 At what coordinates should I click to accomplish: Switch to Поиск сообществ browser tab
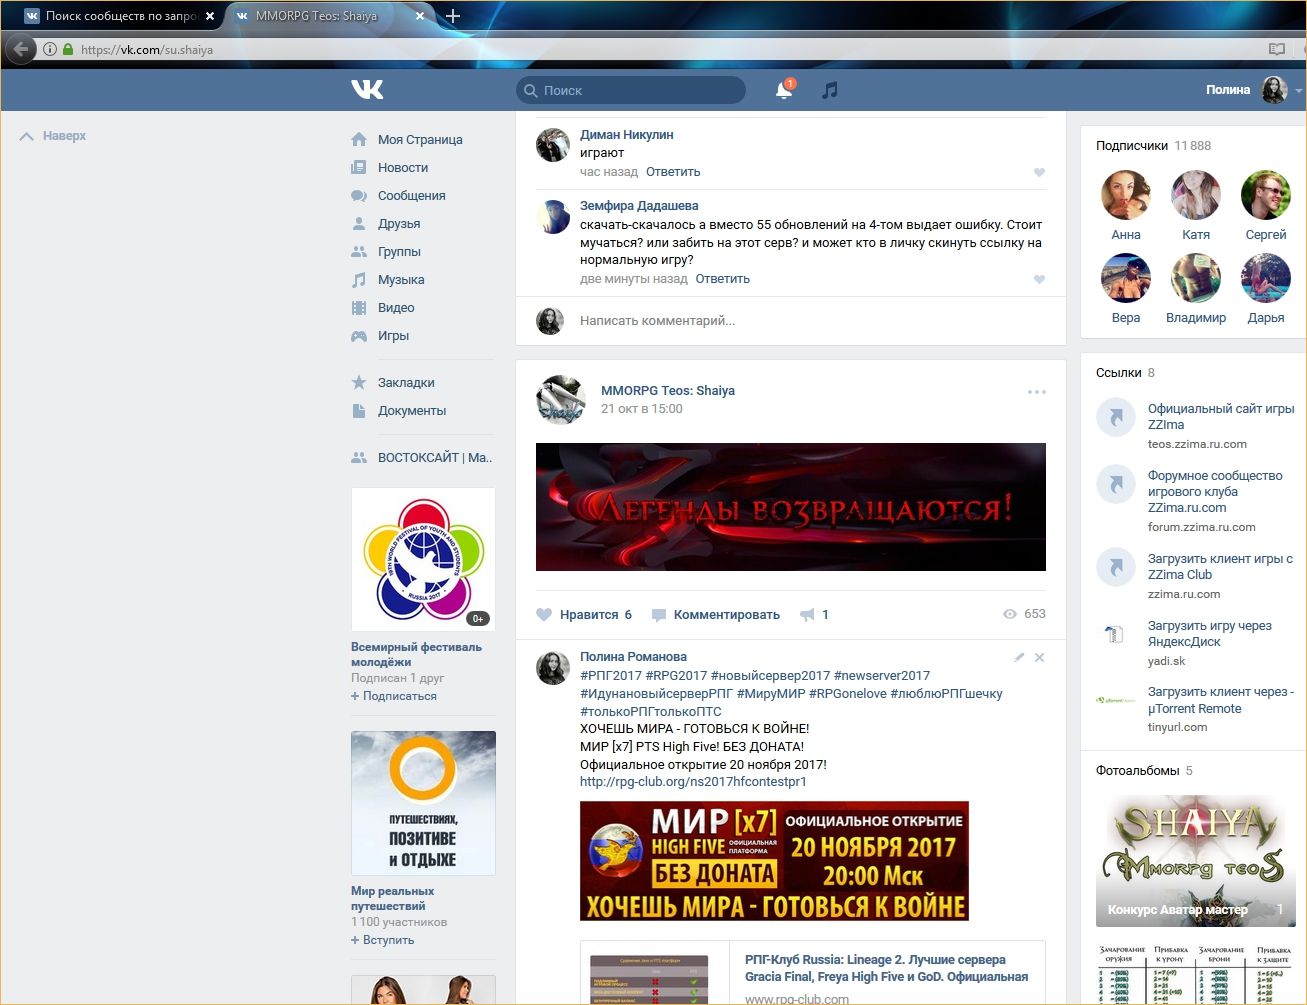[x=119, y=16]
